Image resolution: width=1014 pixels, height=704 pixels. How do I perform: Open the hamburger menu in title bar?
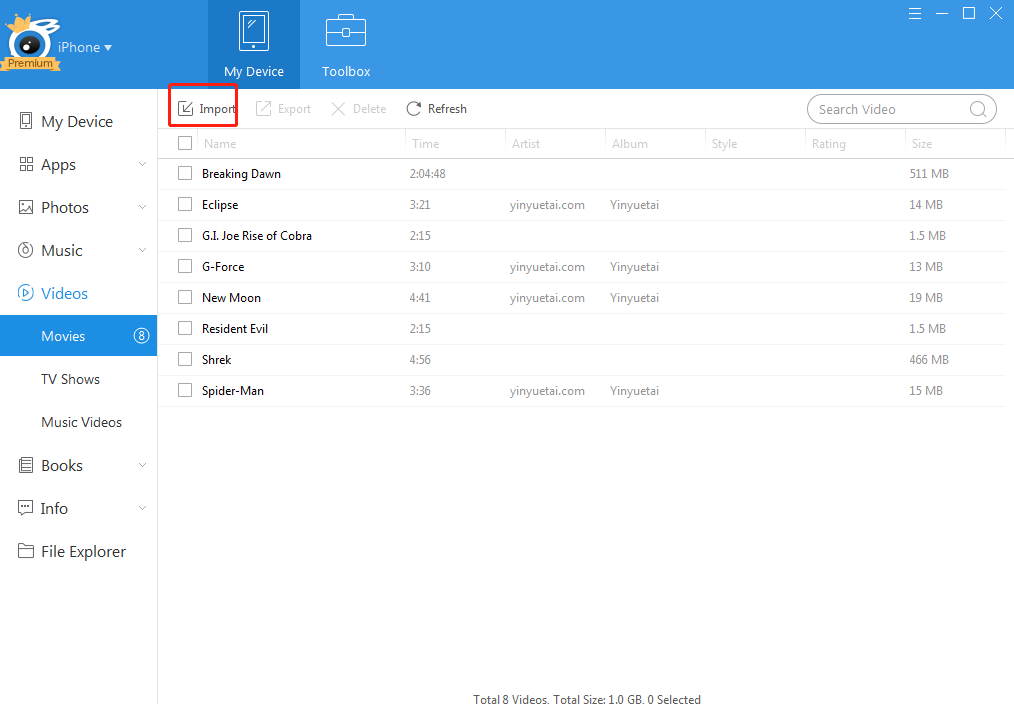click(x=914, y=14)
